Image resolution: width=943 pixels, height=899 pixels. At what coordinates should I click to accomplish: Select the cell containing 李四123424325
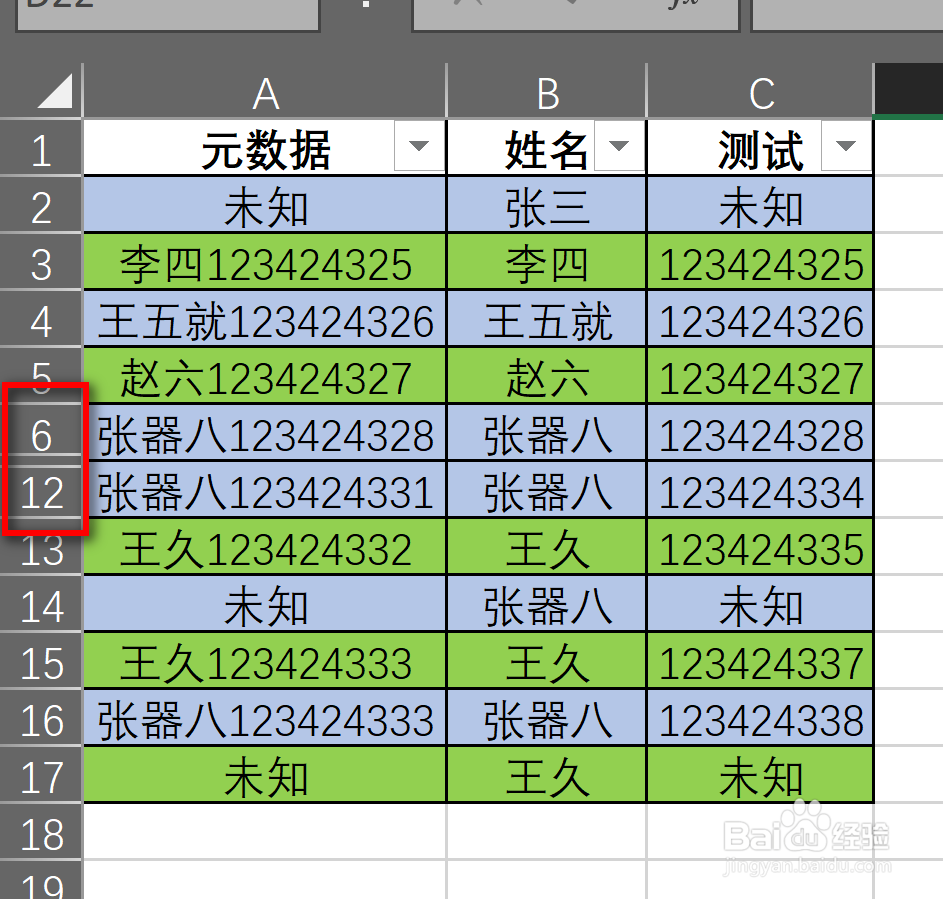coord(265,262)
